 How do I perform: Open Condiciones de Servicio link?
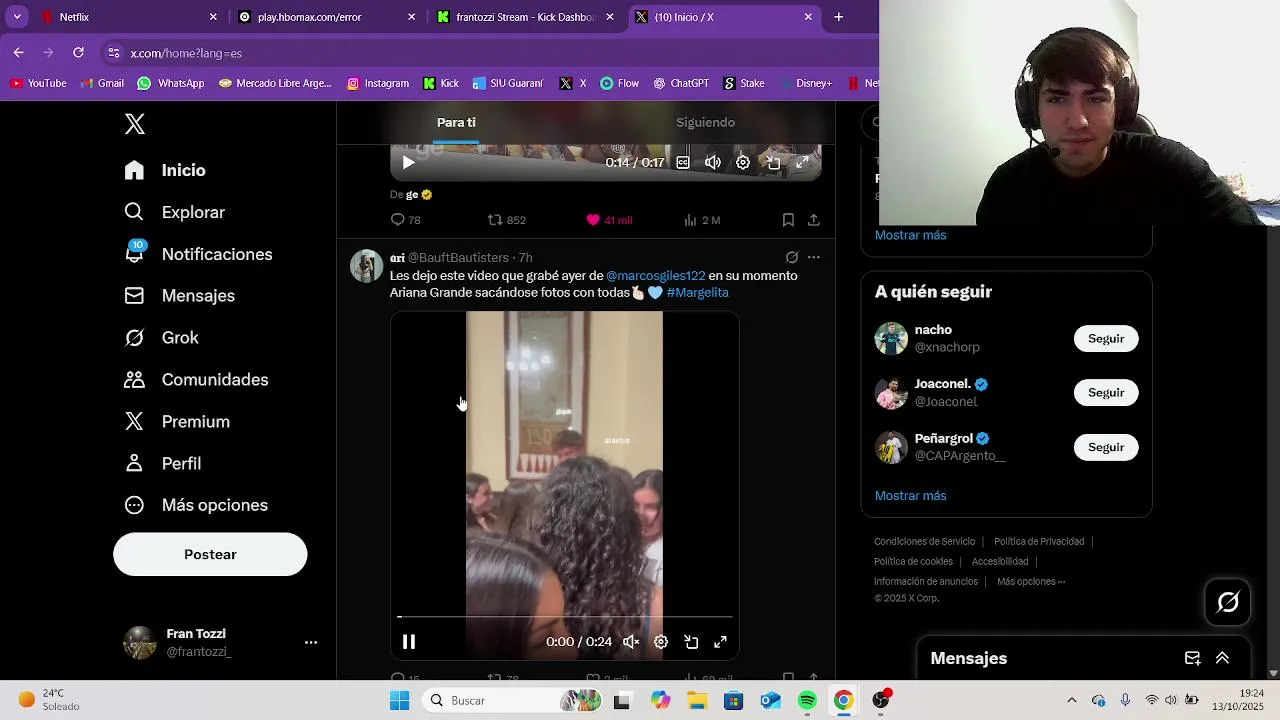tap(924, 542)
